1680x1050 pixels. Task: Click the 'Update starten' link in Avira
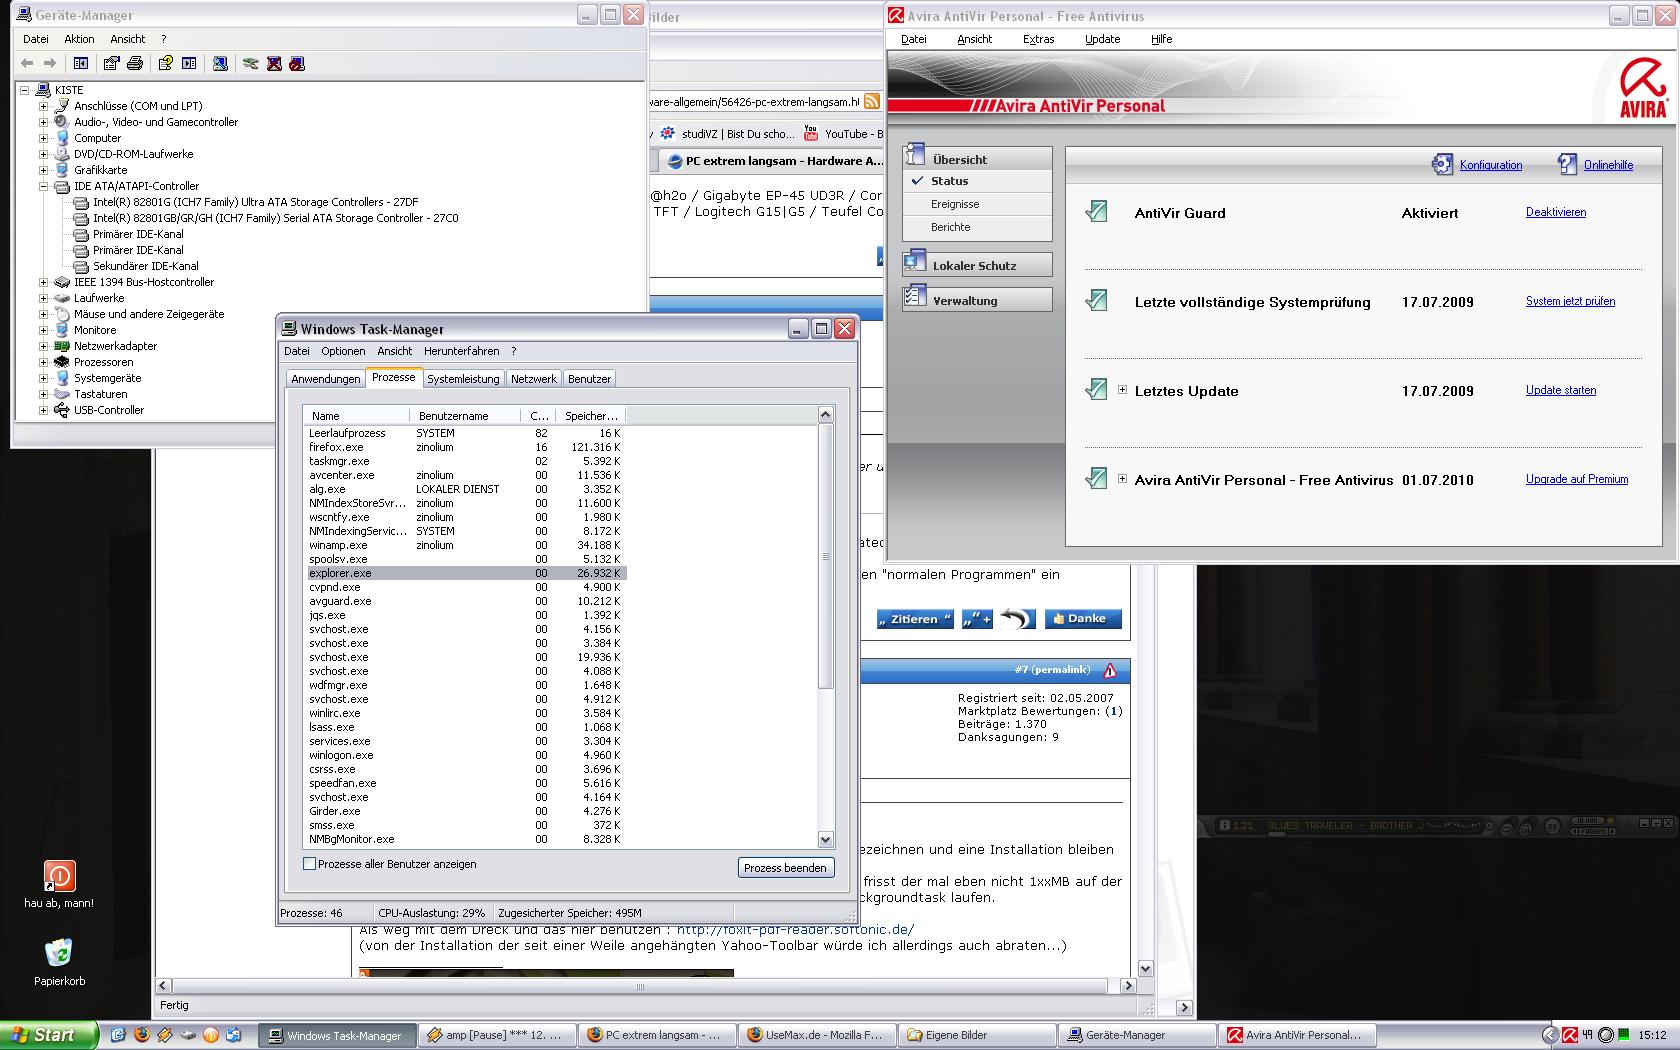pyautogui.click(x=1560, y=390)
